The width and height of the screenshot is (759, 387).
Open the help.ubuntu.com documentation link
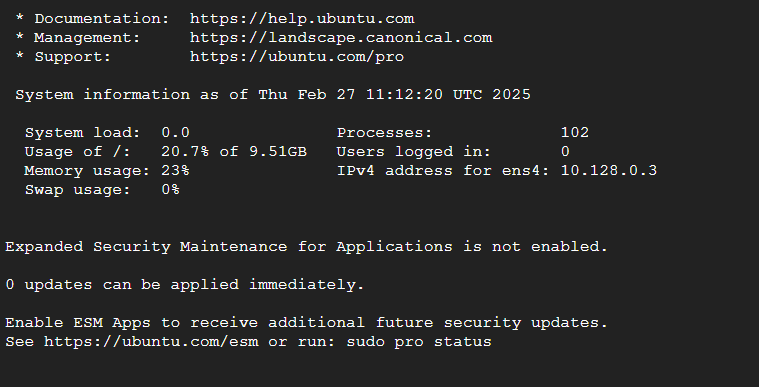pyautogui.click(x=302, y=19)
